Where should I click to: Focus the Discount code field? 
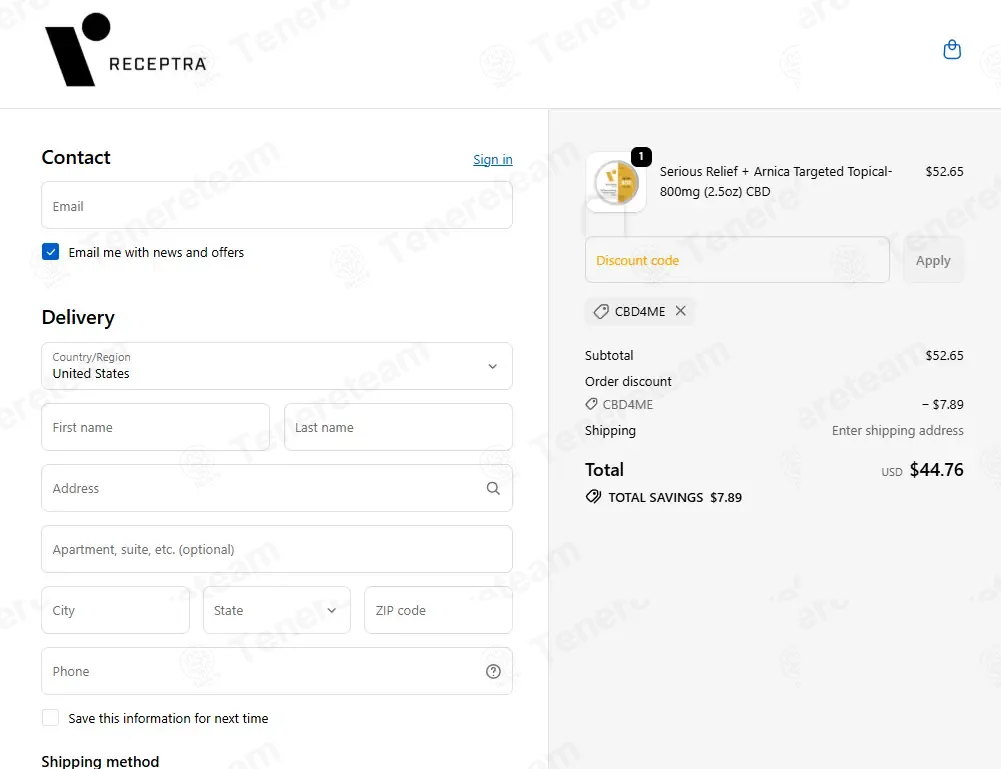(x=737, y=260)
